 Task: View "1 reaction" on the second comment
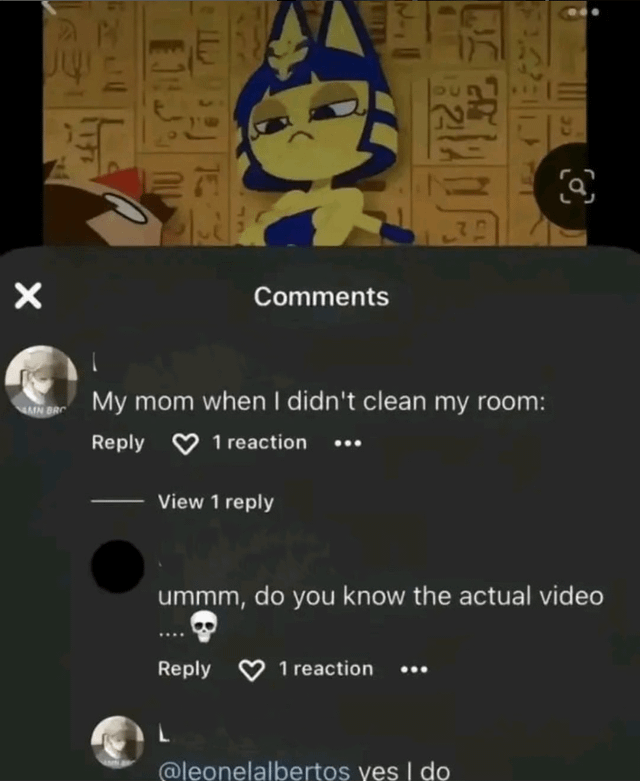click(326, 669)
